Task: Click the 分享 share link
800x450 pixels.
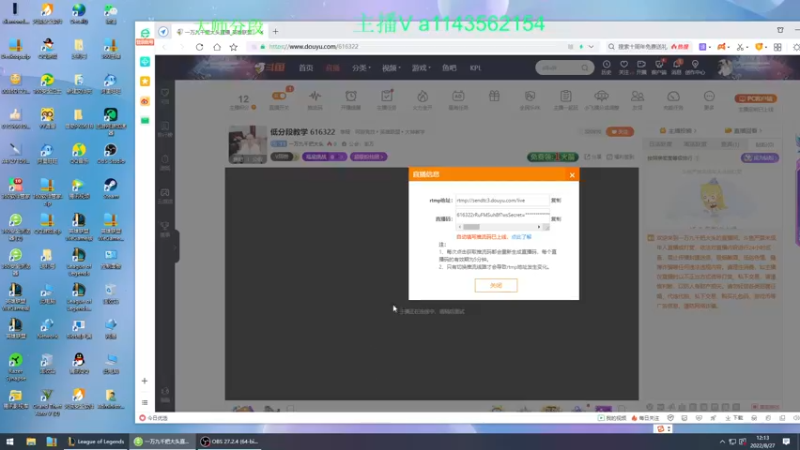Action: [x=593, y=157]
